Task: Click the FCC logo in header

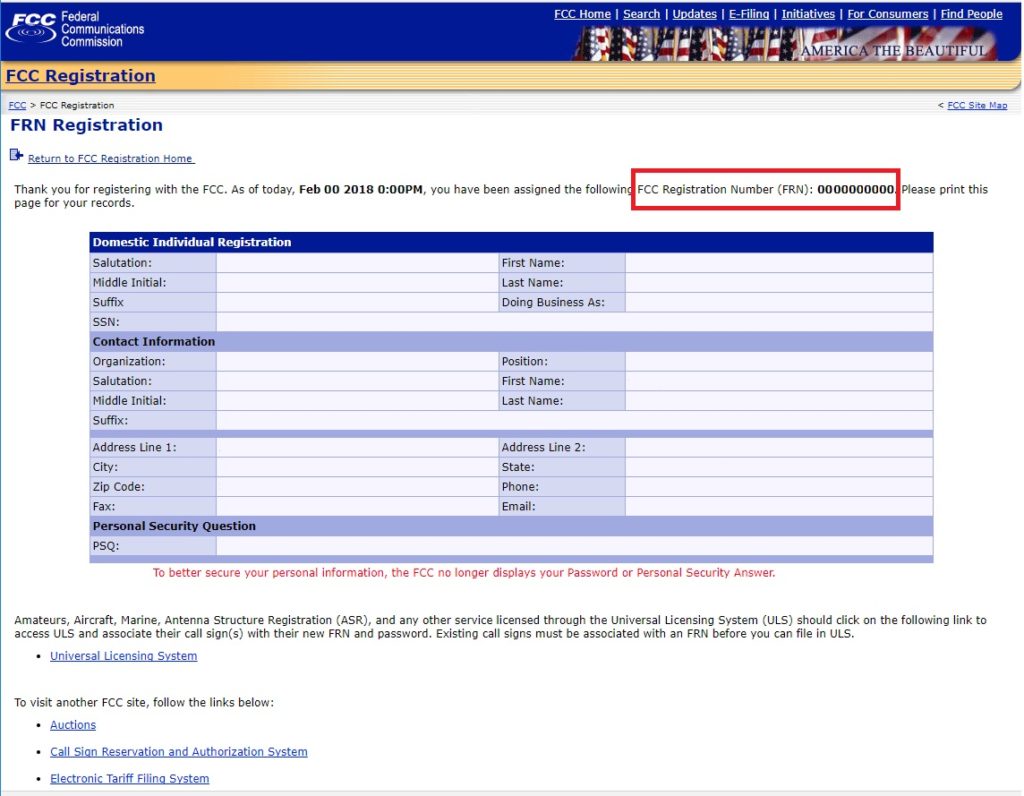Action: point(75,29)
